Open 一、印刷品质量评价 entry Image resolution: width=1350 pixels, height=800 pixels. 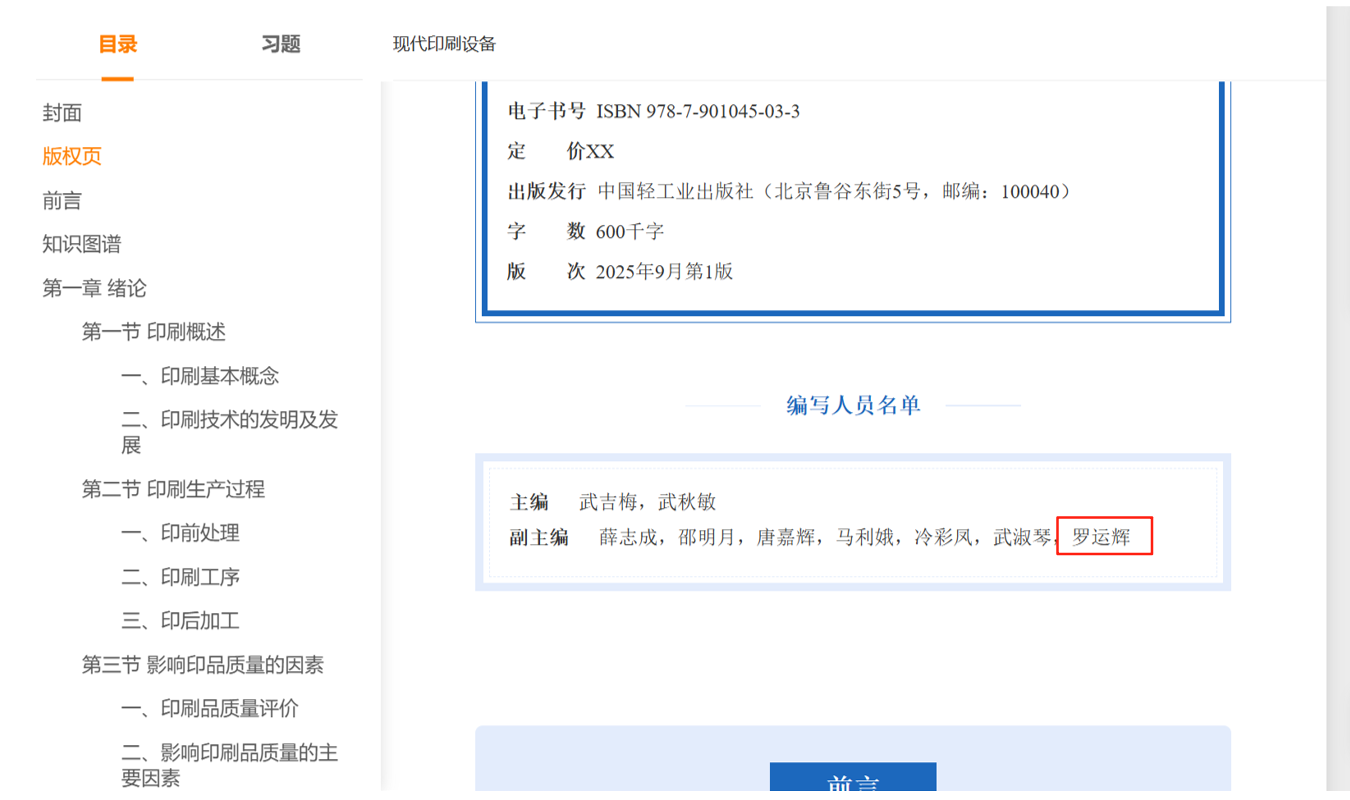point(210,709)
